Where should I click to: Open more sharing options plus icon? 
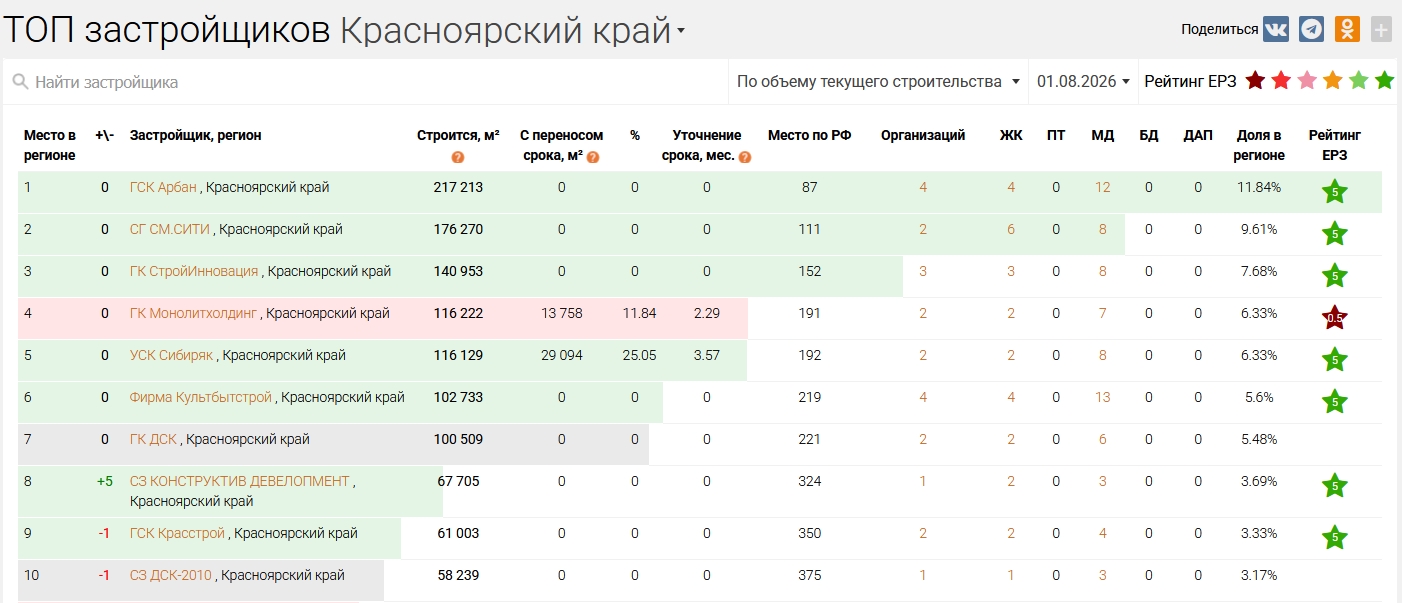point(1381,30)
